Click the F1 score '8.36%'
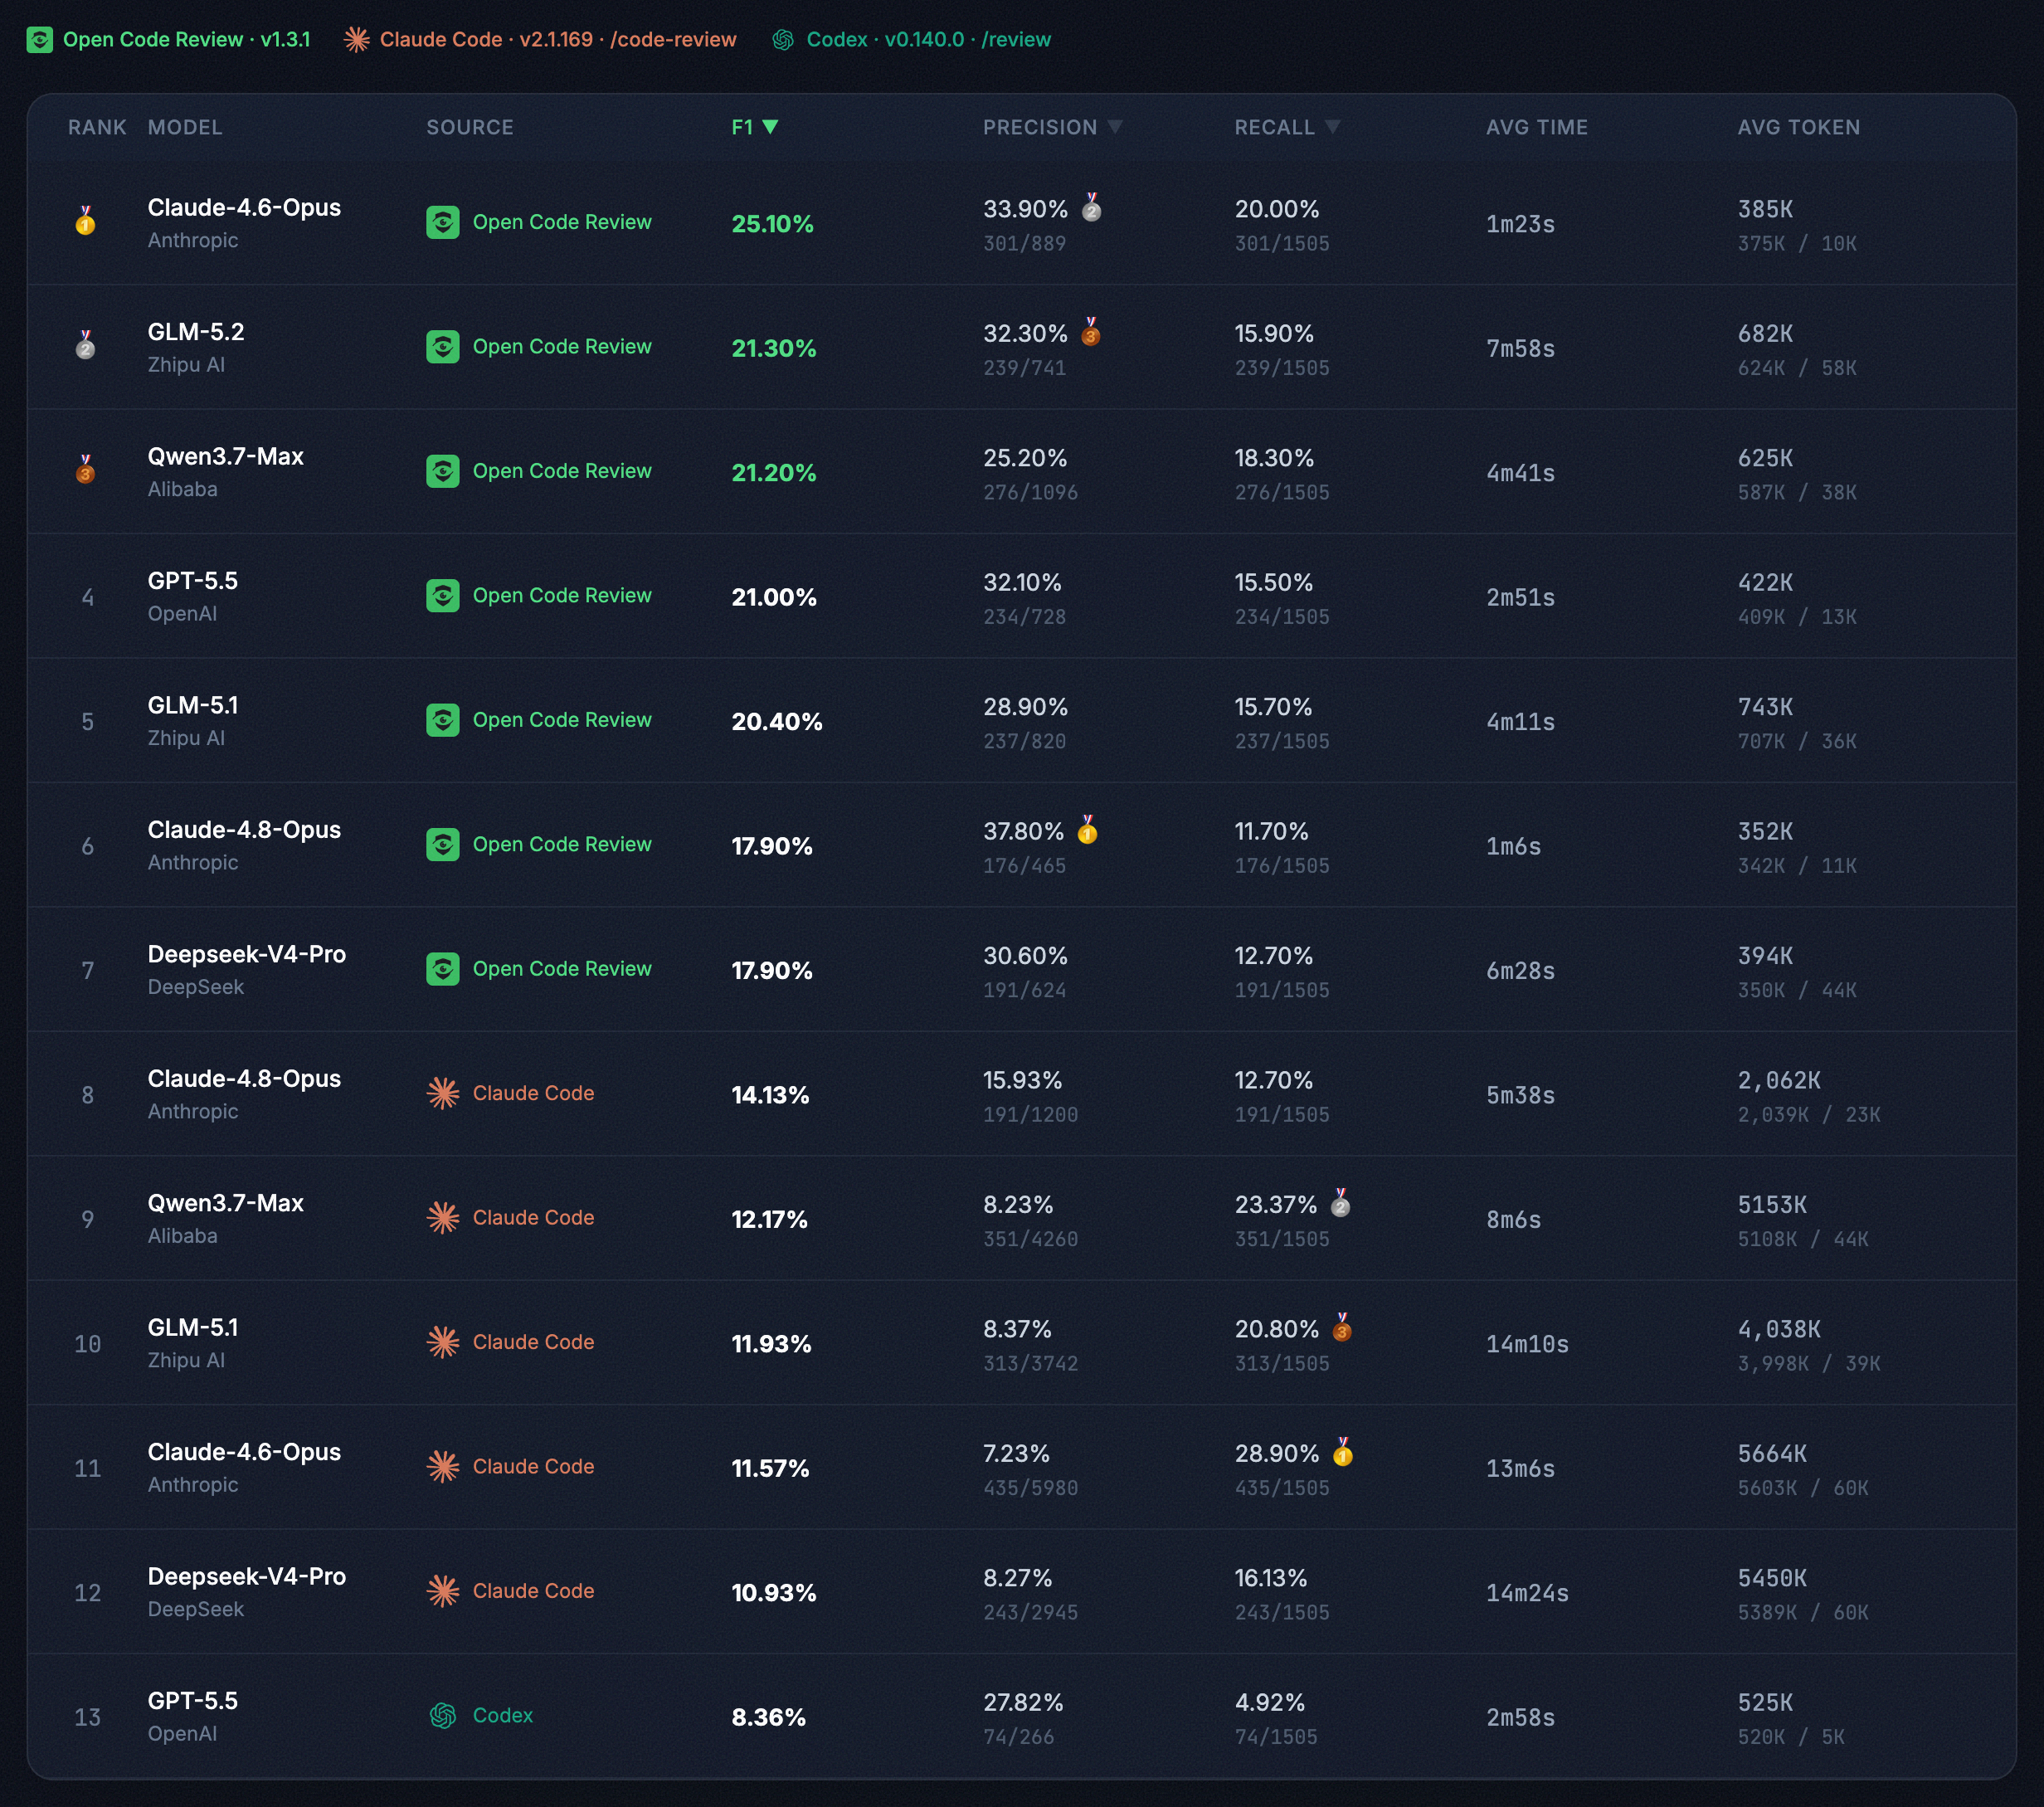The width and height of the screenshot is (2044, 1807). pyautogui.click(x=769, y=1718)
